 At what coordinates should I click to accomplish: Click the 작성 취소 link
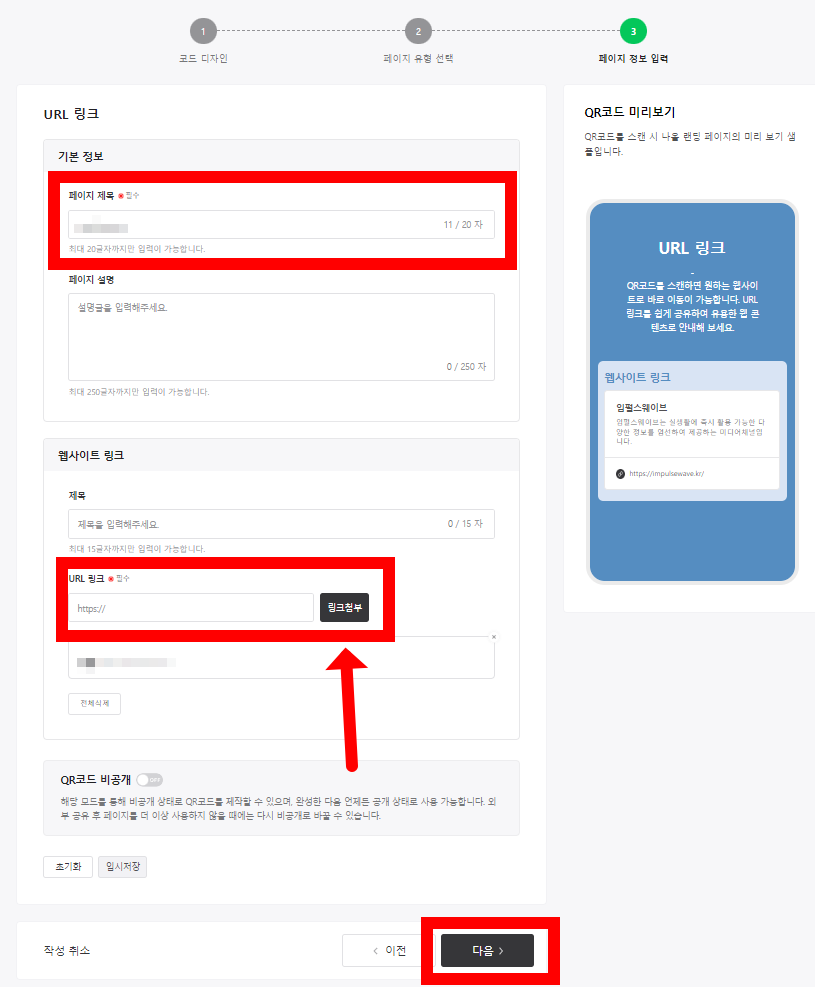(x=67, y=950)
